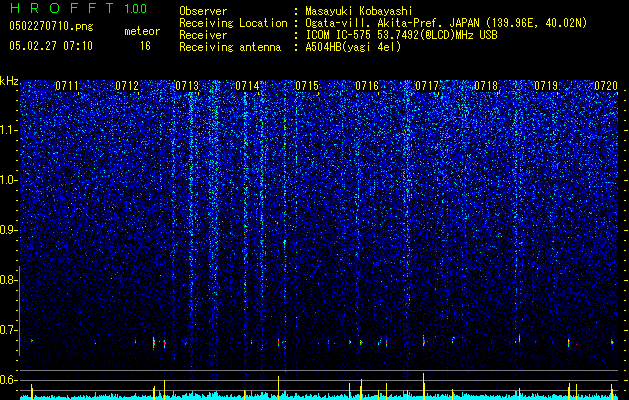Select the Ogata-vill. Akita-Pref. location text
This screenshot has width=629, height=400.
[x=446, y=23]
